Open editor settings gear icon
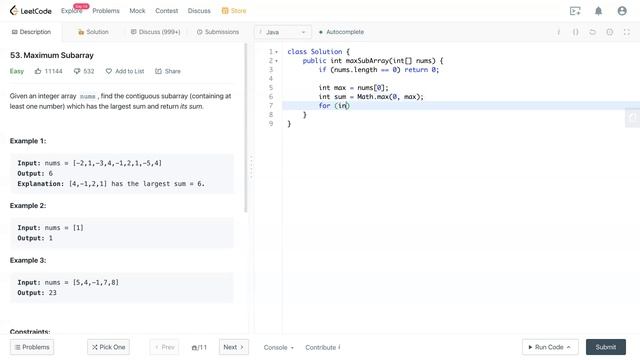 pyautogui.click(x=609, y=32)
